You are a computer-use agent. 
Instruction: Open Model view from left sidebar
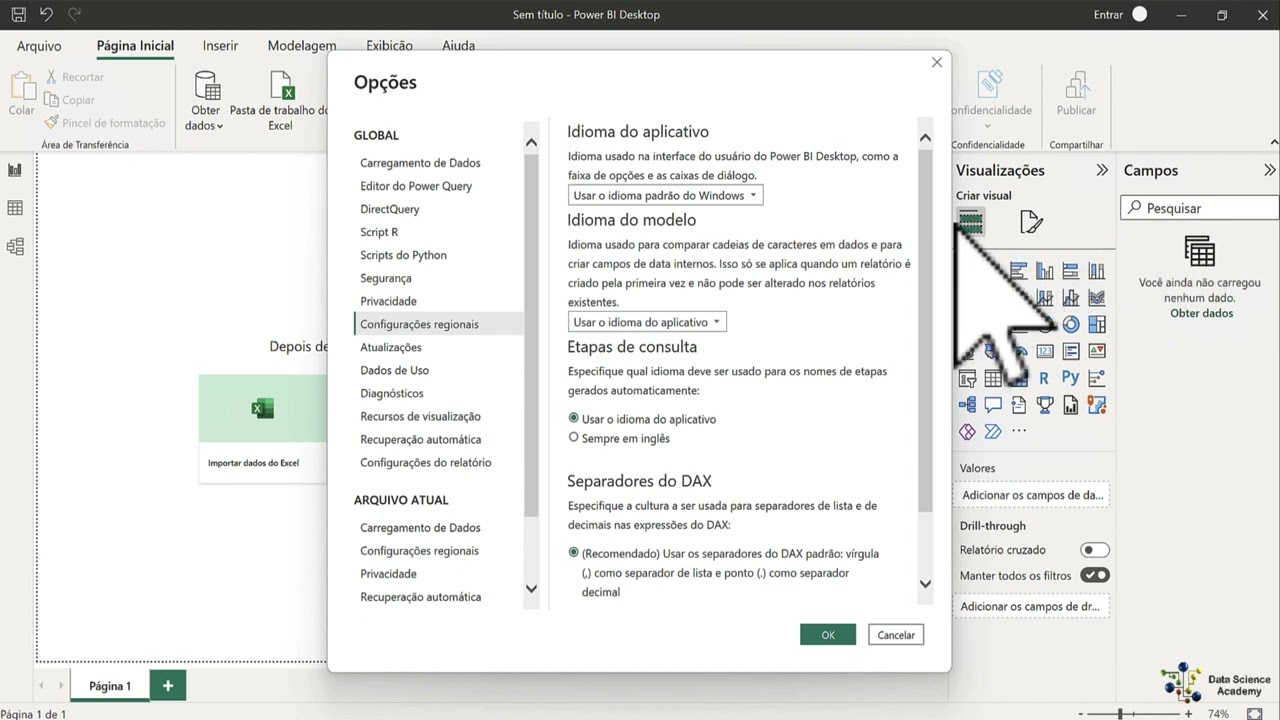(15, 246)
